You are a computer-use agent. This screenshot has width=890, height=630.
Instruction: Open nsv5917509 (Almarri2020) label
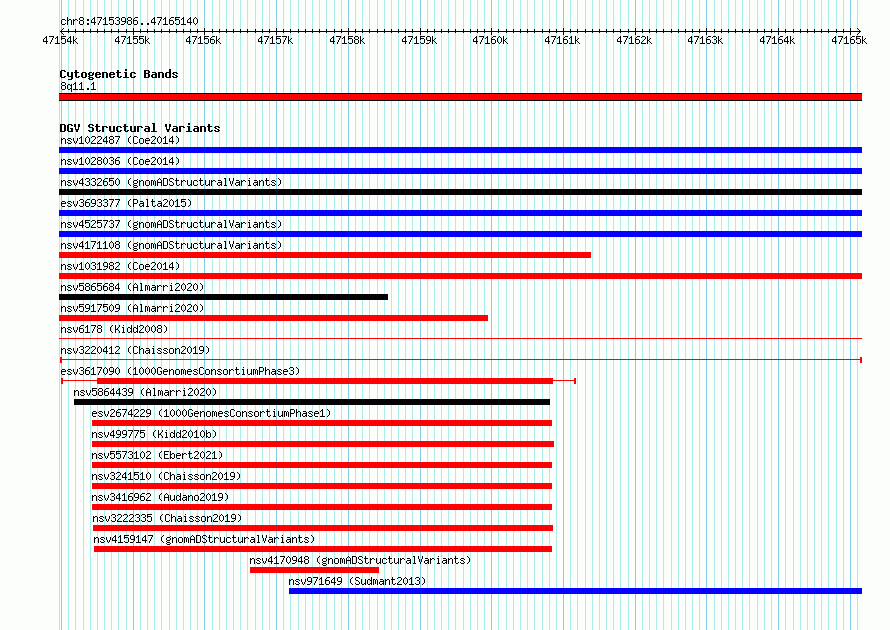point(132,308)
